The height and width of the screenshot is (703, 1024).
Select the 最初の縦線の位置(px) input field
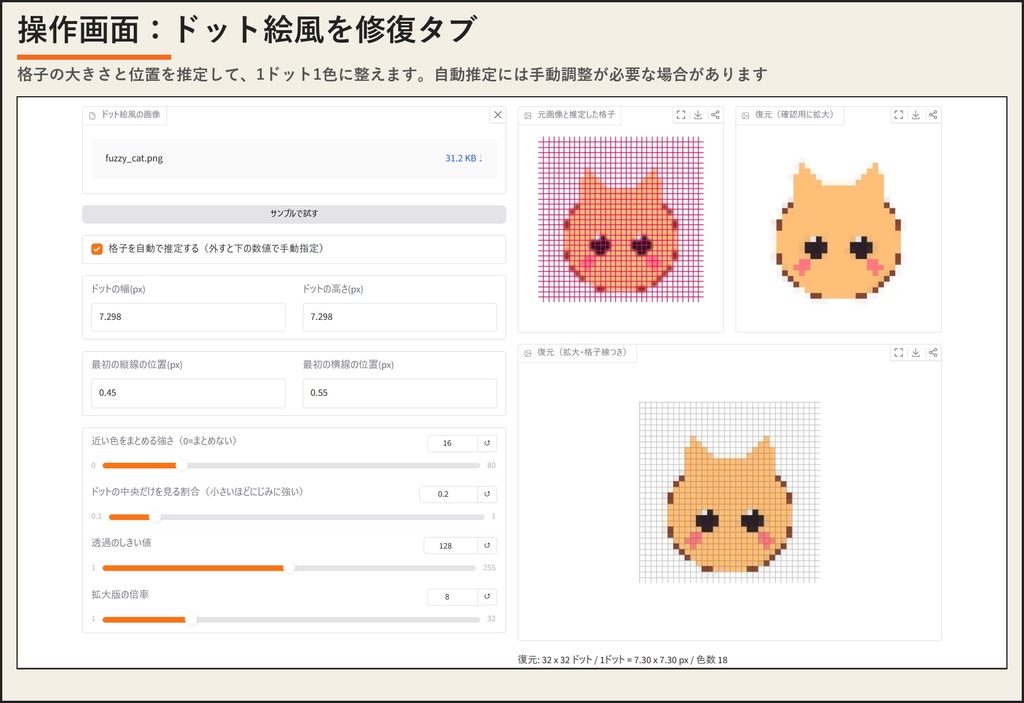(188, 393)
